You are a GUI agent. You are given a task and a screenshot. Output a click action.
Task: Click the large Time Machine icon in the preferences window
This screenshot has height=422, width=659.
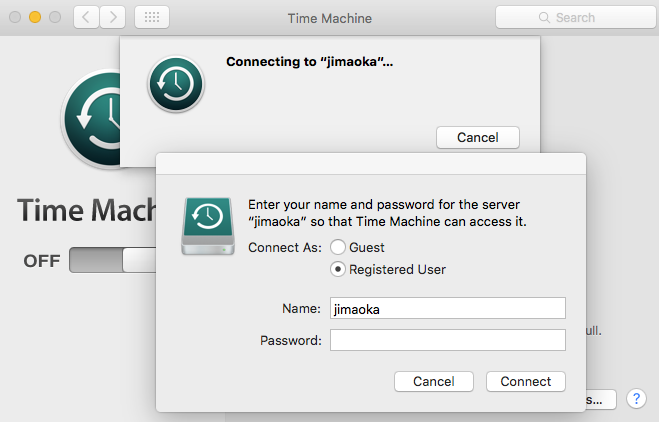(x=90, y=119)
